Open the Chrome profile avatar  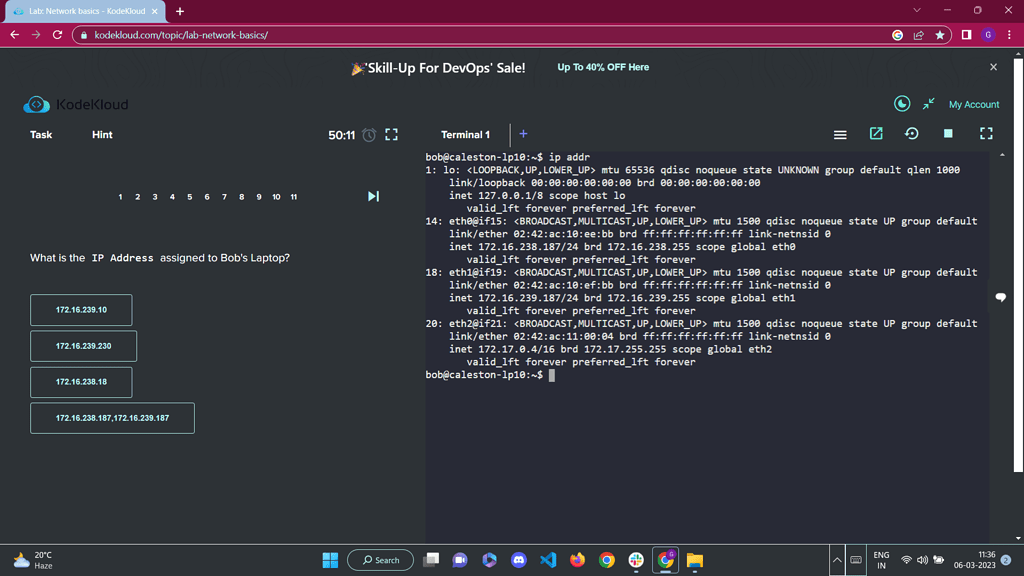pos(988,35)
